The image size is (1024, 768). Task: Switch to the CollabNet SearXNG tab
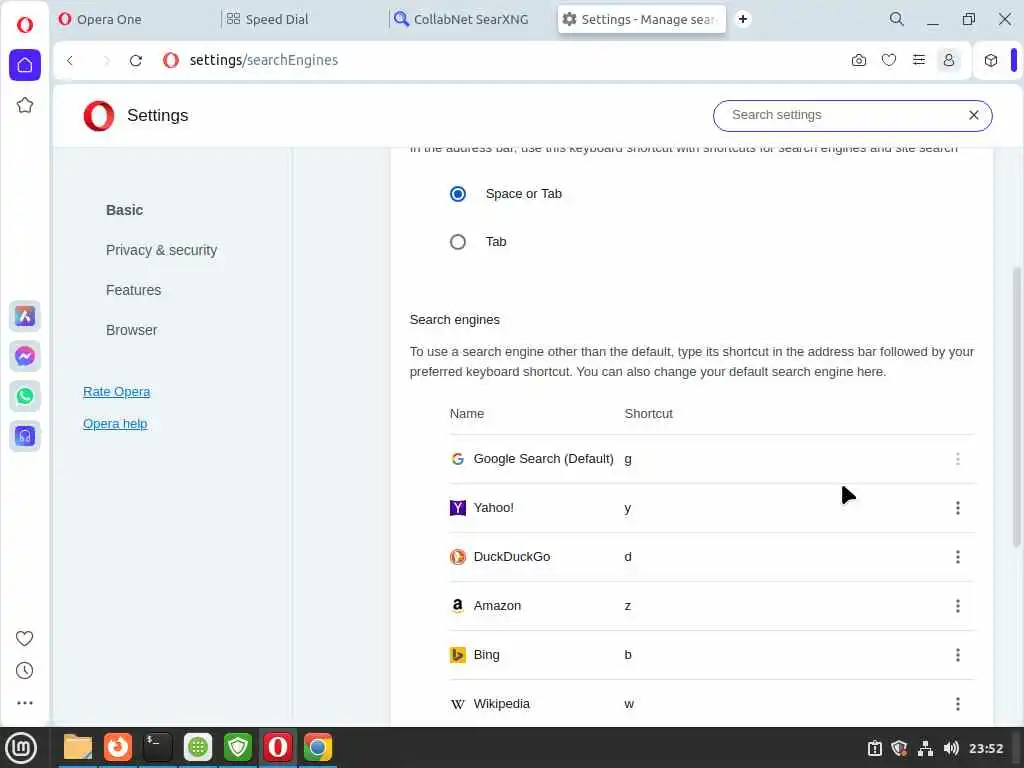click(x=471, y=19)
